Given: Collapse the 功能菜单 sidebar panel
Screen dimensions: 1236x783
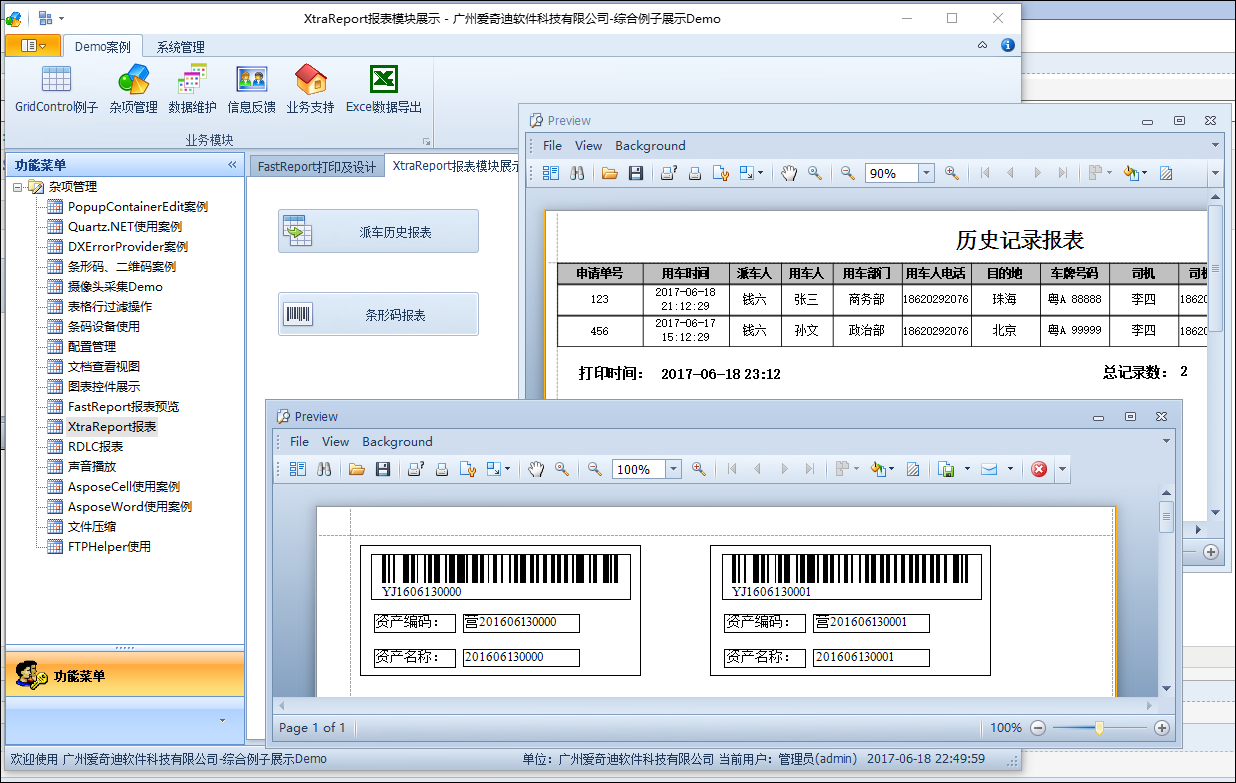Looking at the screenshot, I should (232, 165).
